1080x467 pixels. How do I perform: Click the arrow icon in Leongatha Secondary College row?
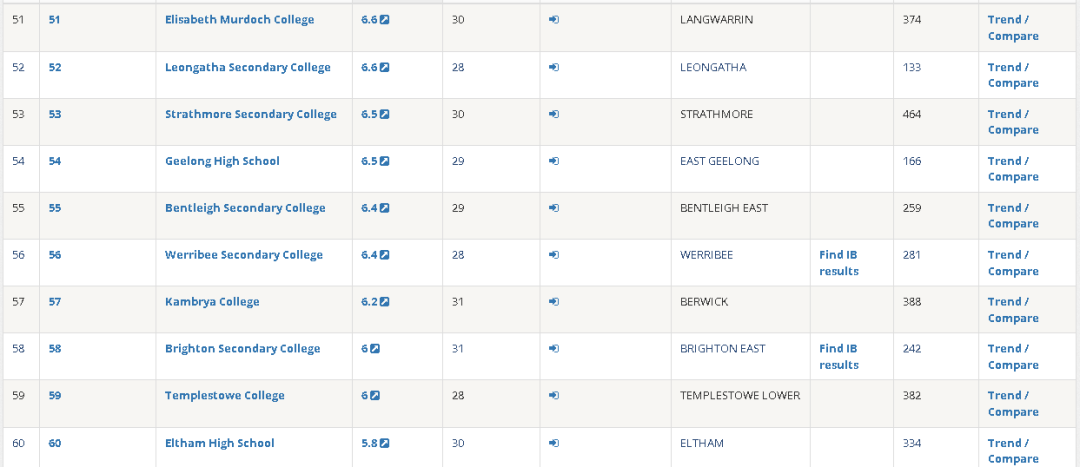click(554, 67)
